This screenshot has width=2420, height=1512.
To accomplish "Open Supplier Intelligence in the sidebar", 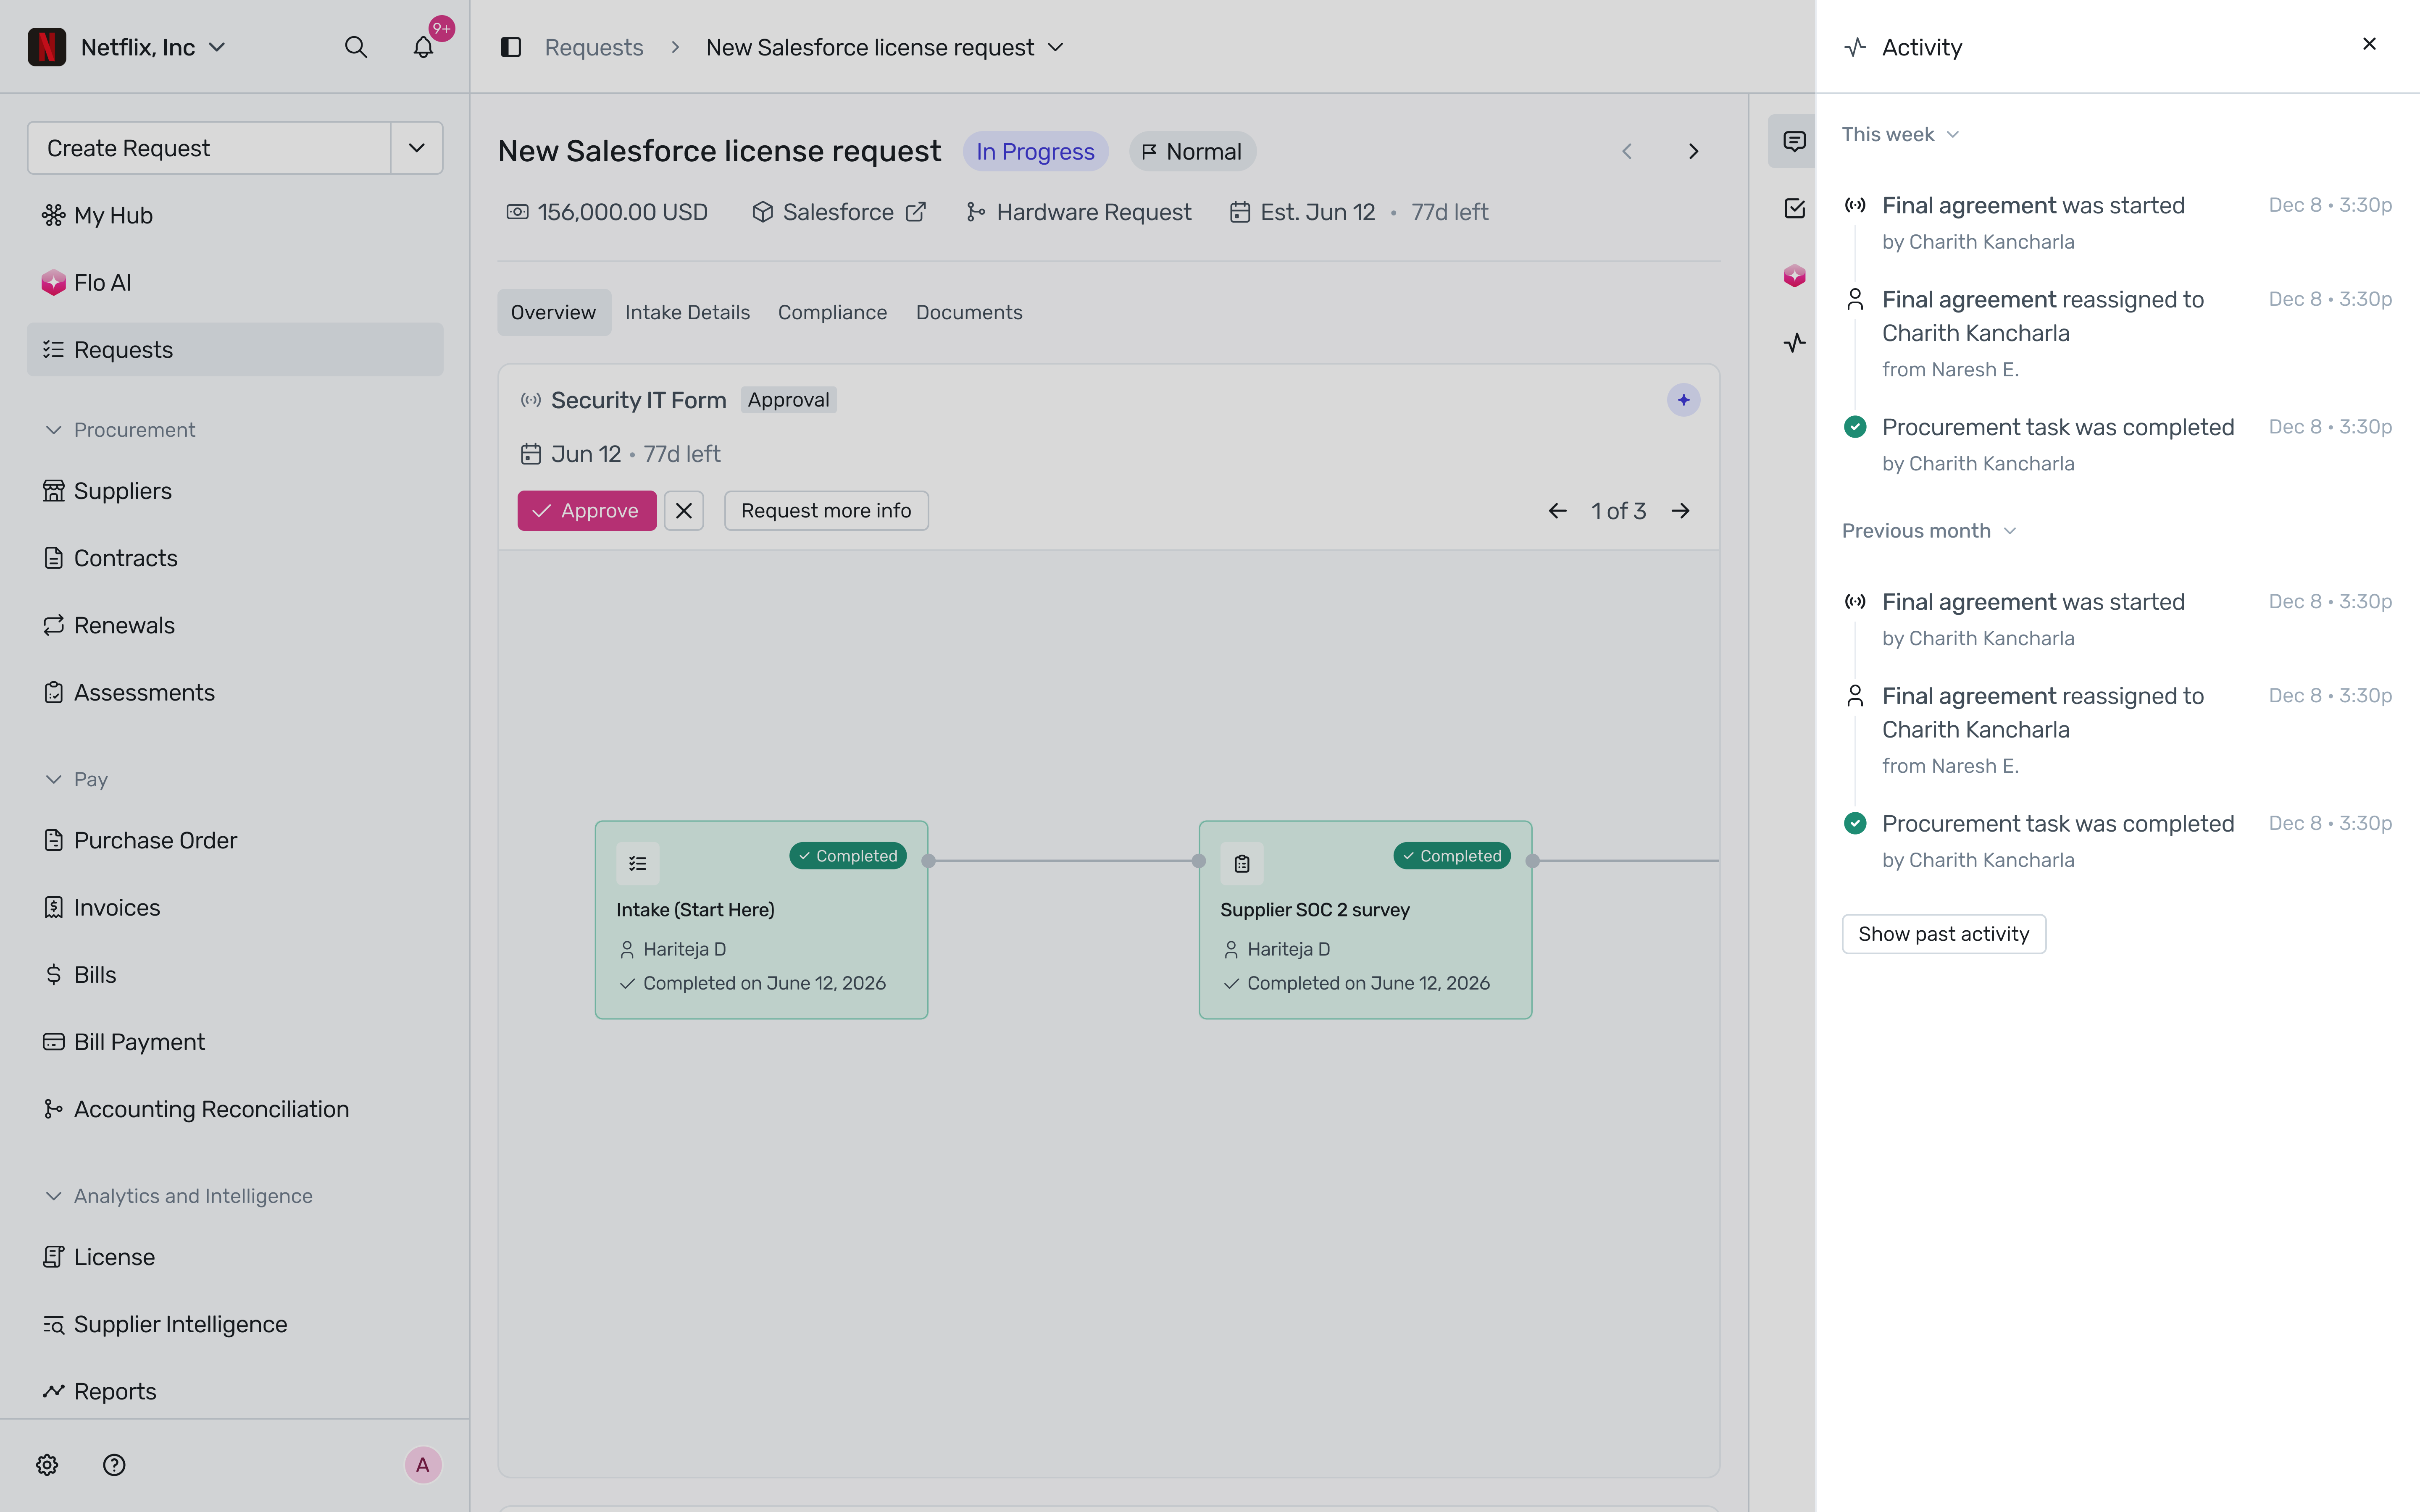I will [x=235, y=1324].
